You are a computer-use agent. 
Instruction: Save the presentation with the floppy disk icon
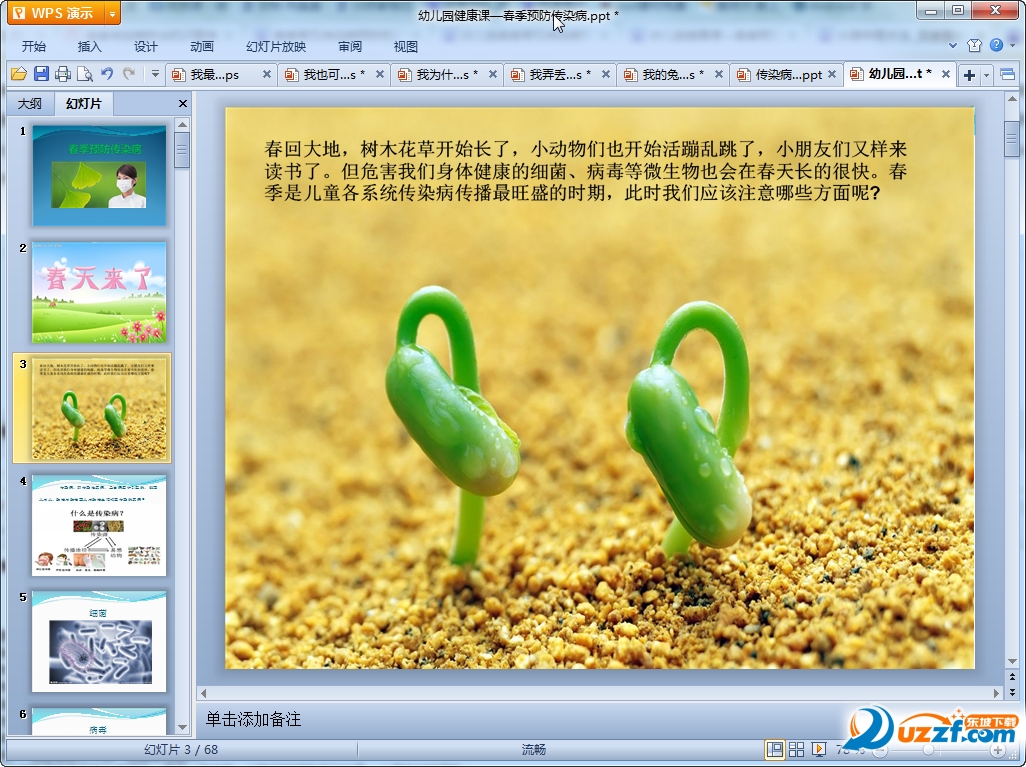[41, 74]
